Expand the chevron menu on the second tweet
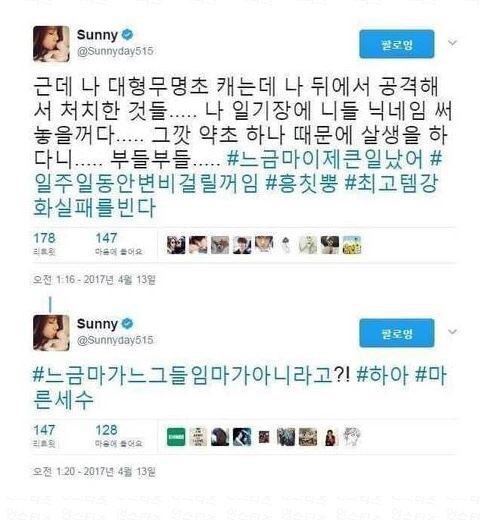Image resolution: width=480 pixels, height=520 pixels. pyautogui.click(x=452, y=331)
